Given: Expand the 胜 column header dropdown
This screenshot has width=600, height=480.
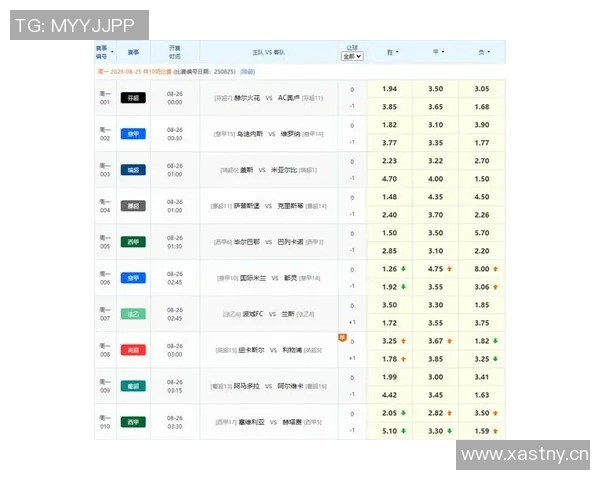Looking at the screenshot, I should coord(391,52).
